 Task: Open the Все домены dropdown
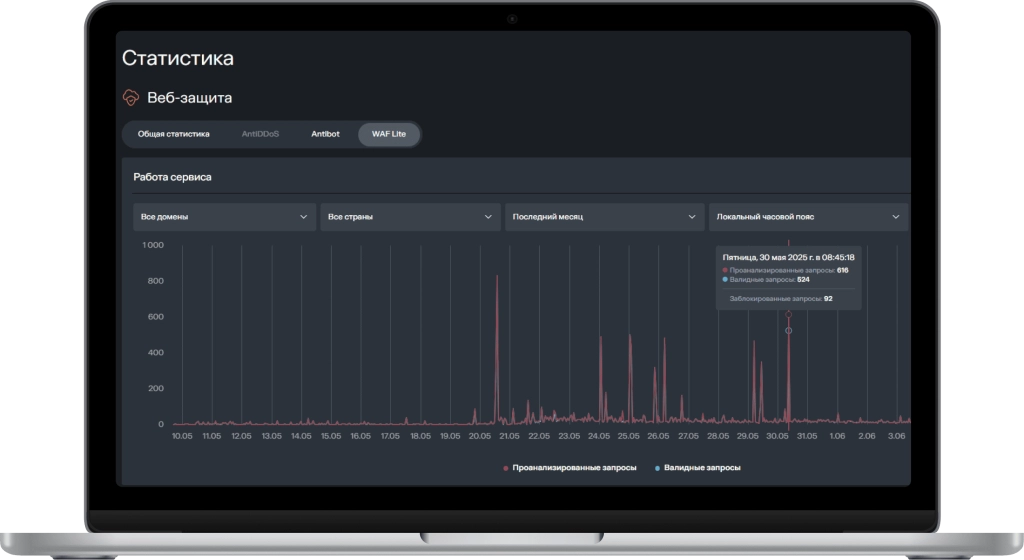pos(224,217)
